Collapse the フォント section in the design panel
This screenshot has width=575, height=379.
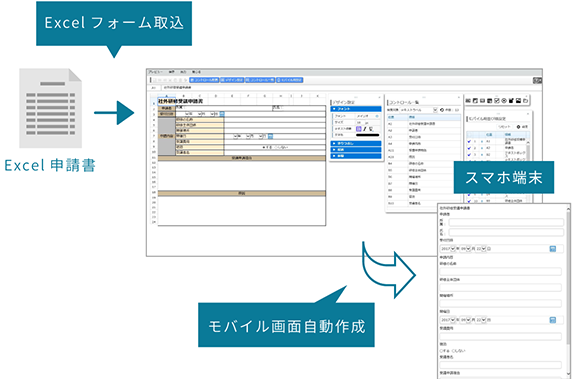[356, 109]
